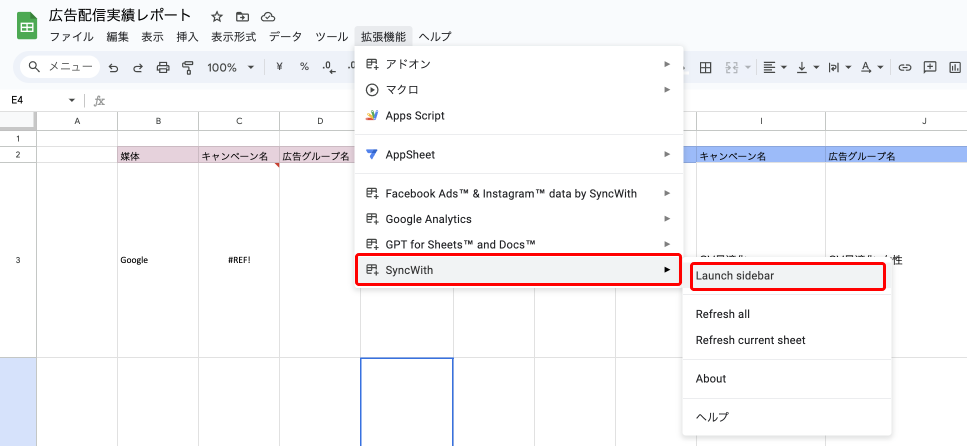This screenshot has width=967, height=446.
Task: Expand the アドオン submenu arrow
Action: 667,64
